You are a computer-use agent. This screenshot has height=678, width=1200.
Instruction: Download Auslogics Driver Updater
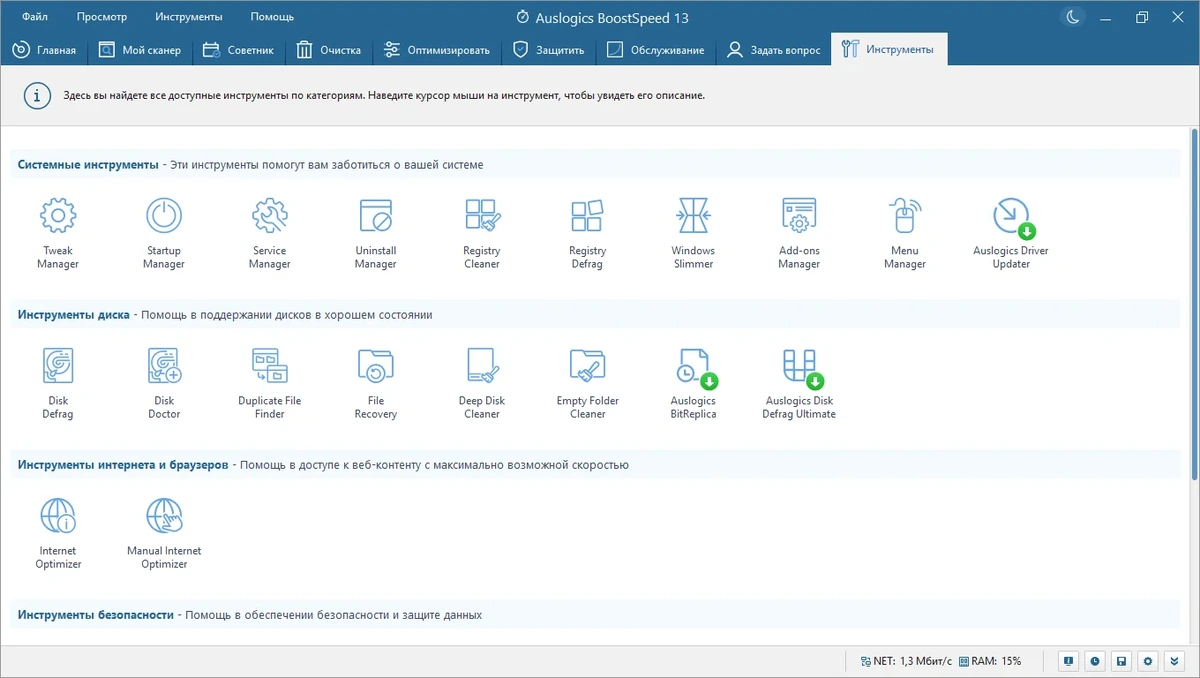tap(1011, 234)
